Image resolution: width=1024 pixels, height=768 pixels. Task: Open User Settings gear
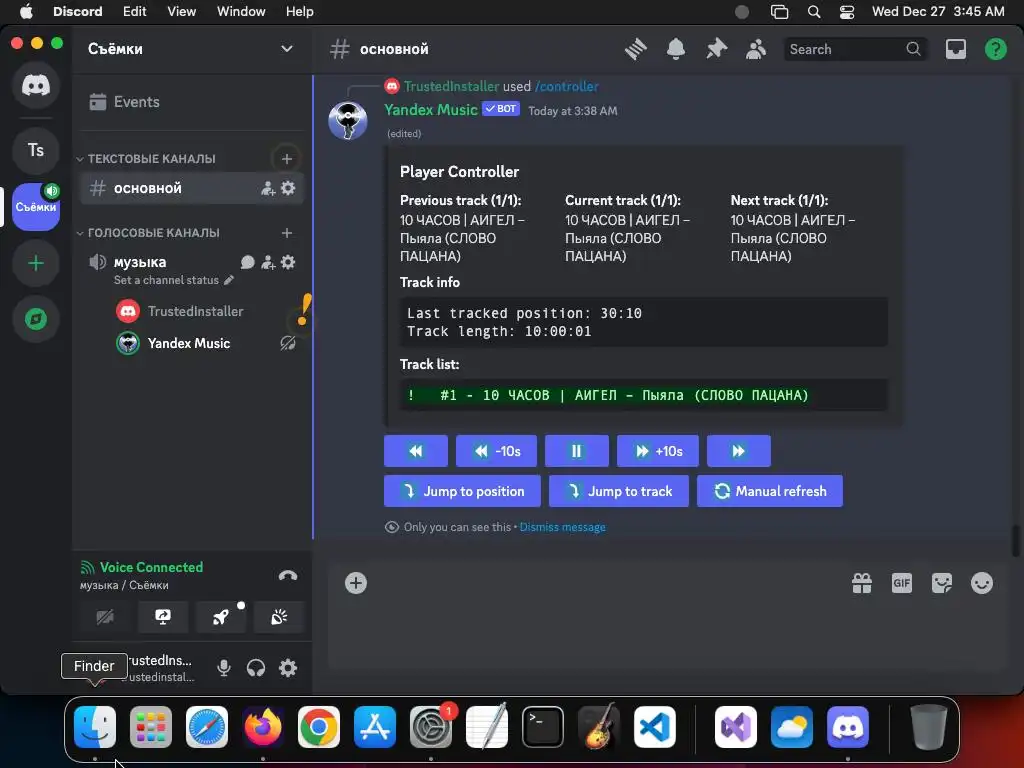288,668
